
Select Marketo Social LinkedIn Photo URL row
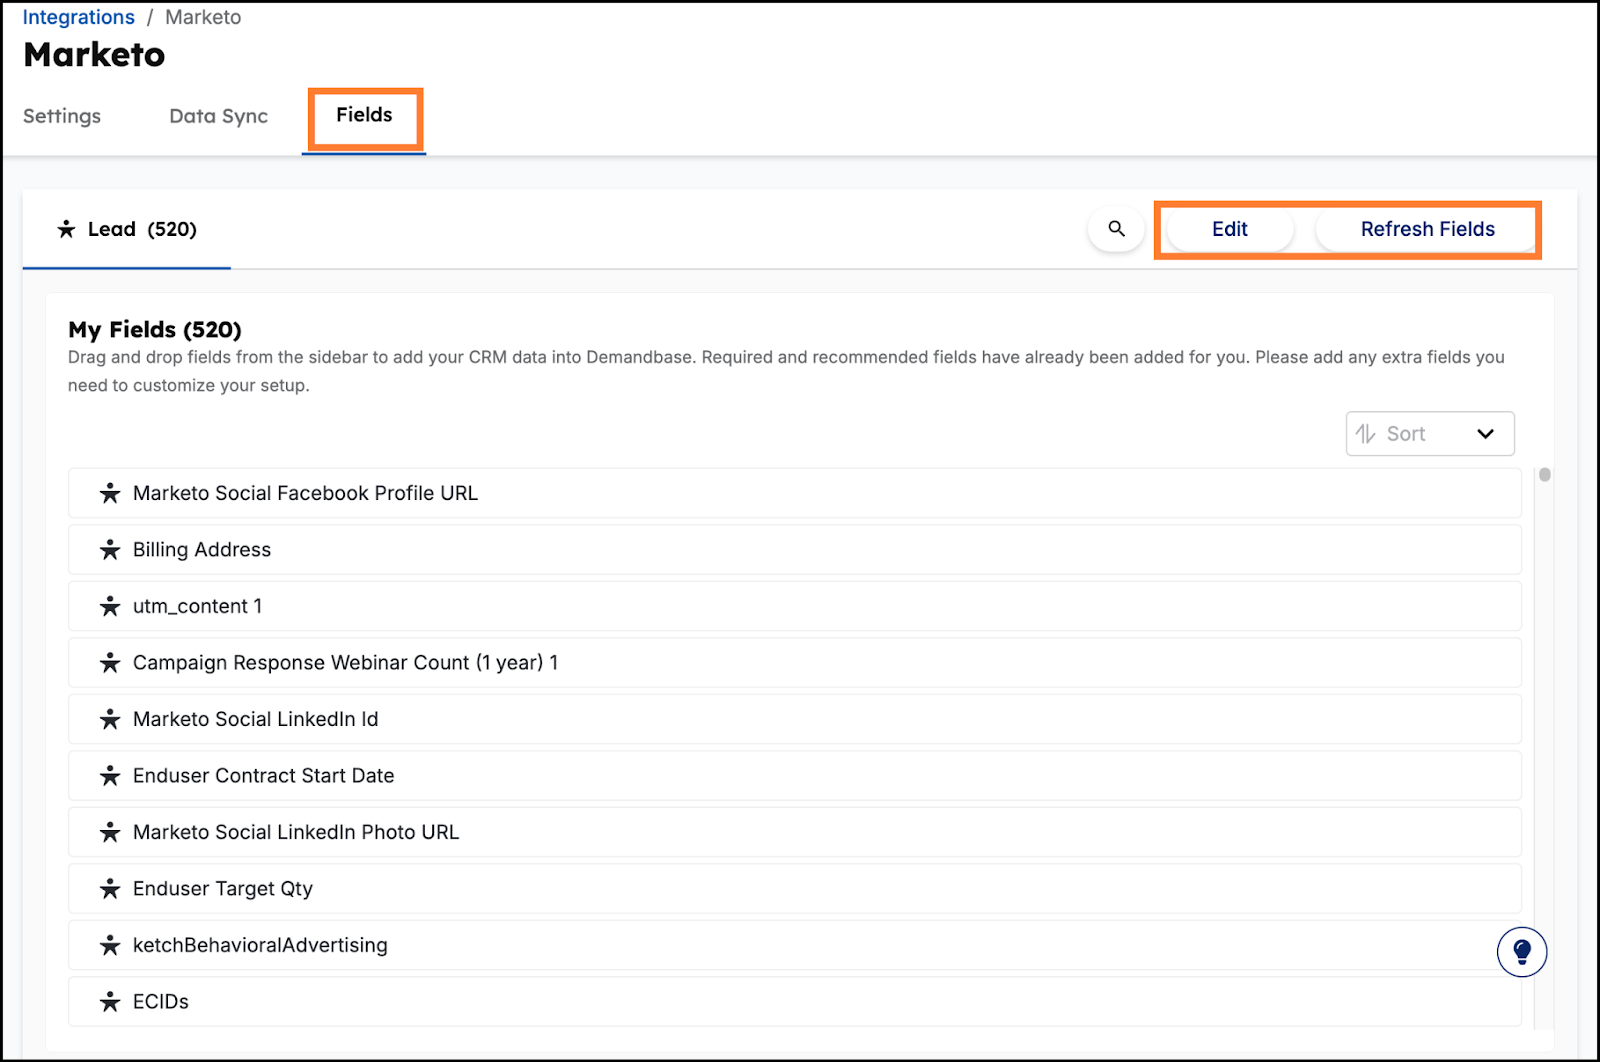(x=795, y=832)
